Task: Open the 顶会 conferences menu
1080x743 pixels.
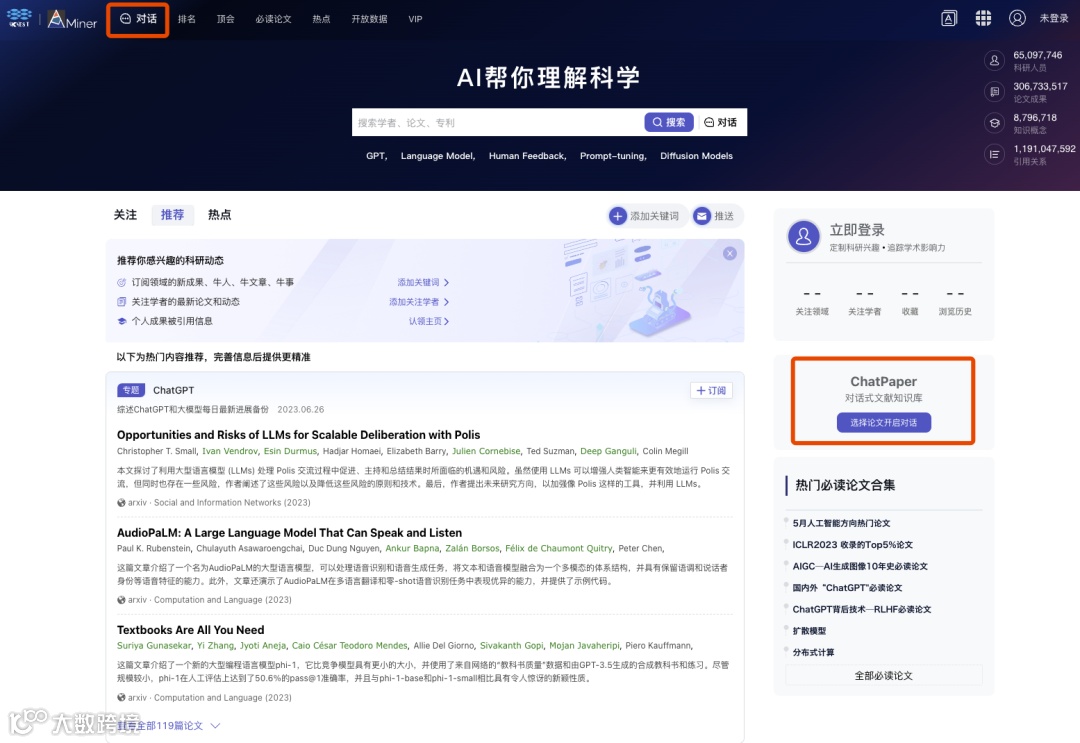Action: [225, 19]
